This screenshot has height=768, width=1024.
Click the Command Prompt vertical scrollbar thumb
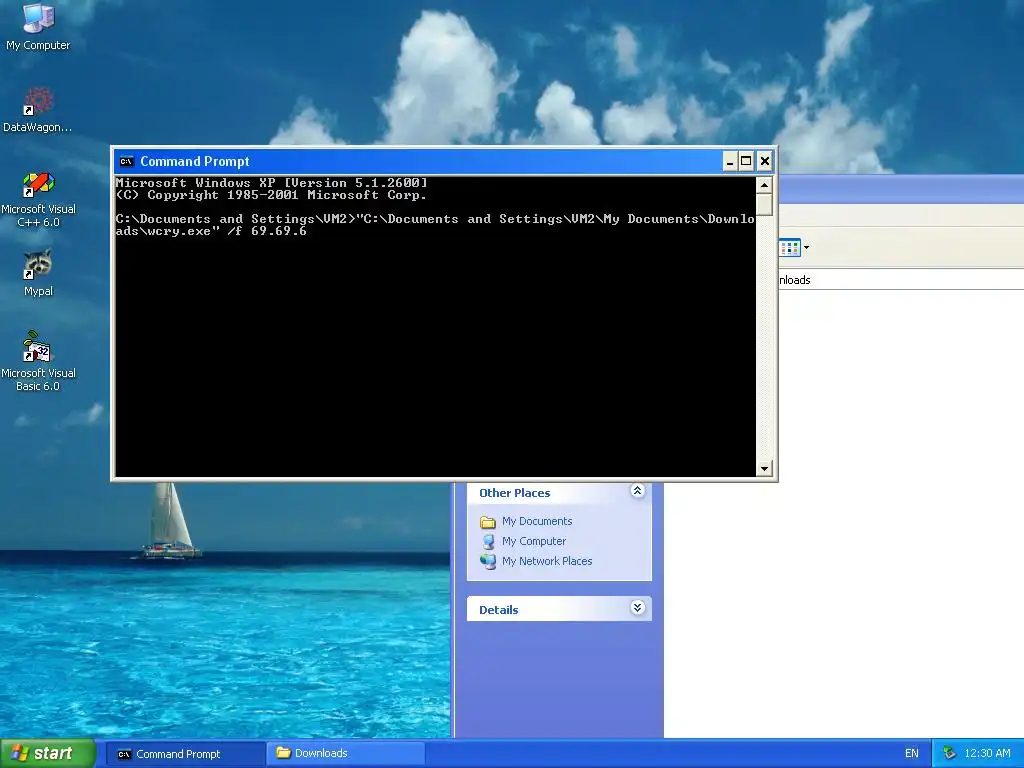(764, 204)
